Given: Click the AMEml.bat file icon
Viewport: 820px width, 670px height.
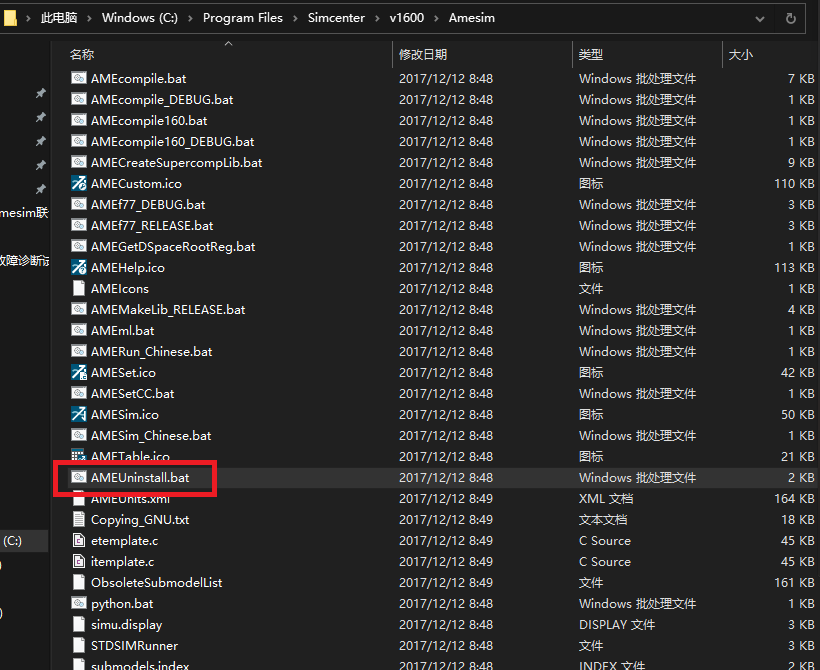Looking at the screenshot, I should tap(78, 330).
